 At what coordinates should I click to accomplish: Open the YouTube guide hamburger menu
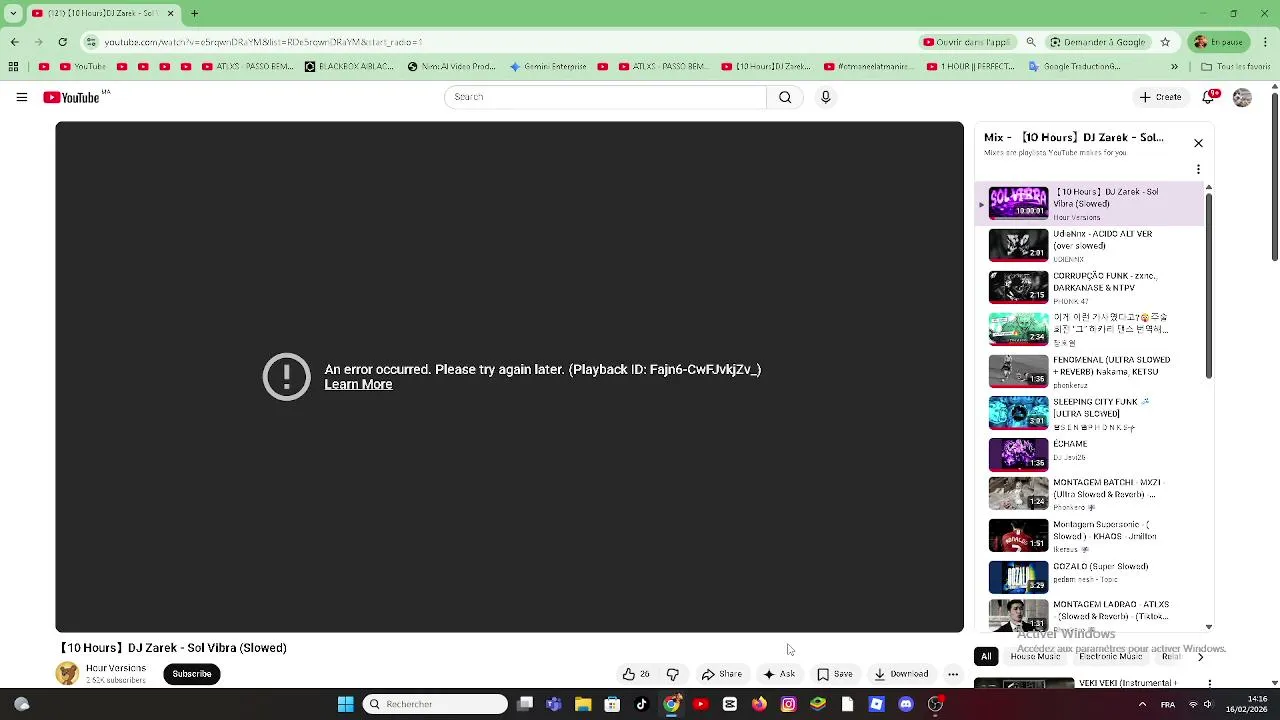(21, 97)
